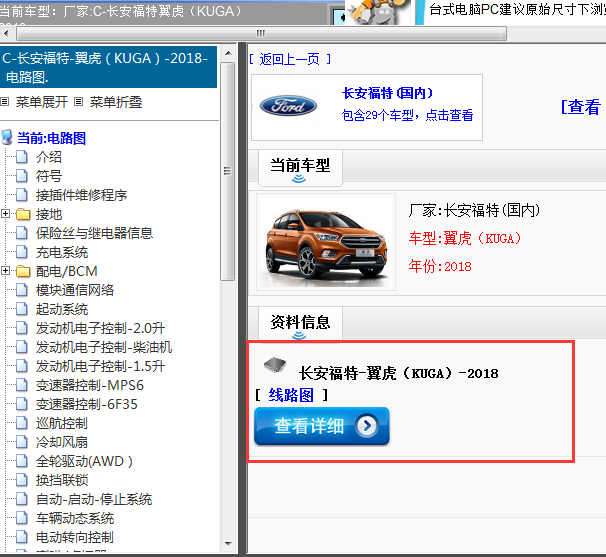Click the computer icon beside 当前:电路图

click(x=7, y=137)
